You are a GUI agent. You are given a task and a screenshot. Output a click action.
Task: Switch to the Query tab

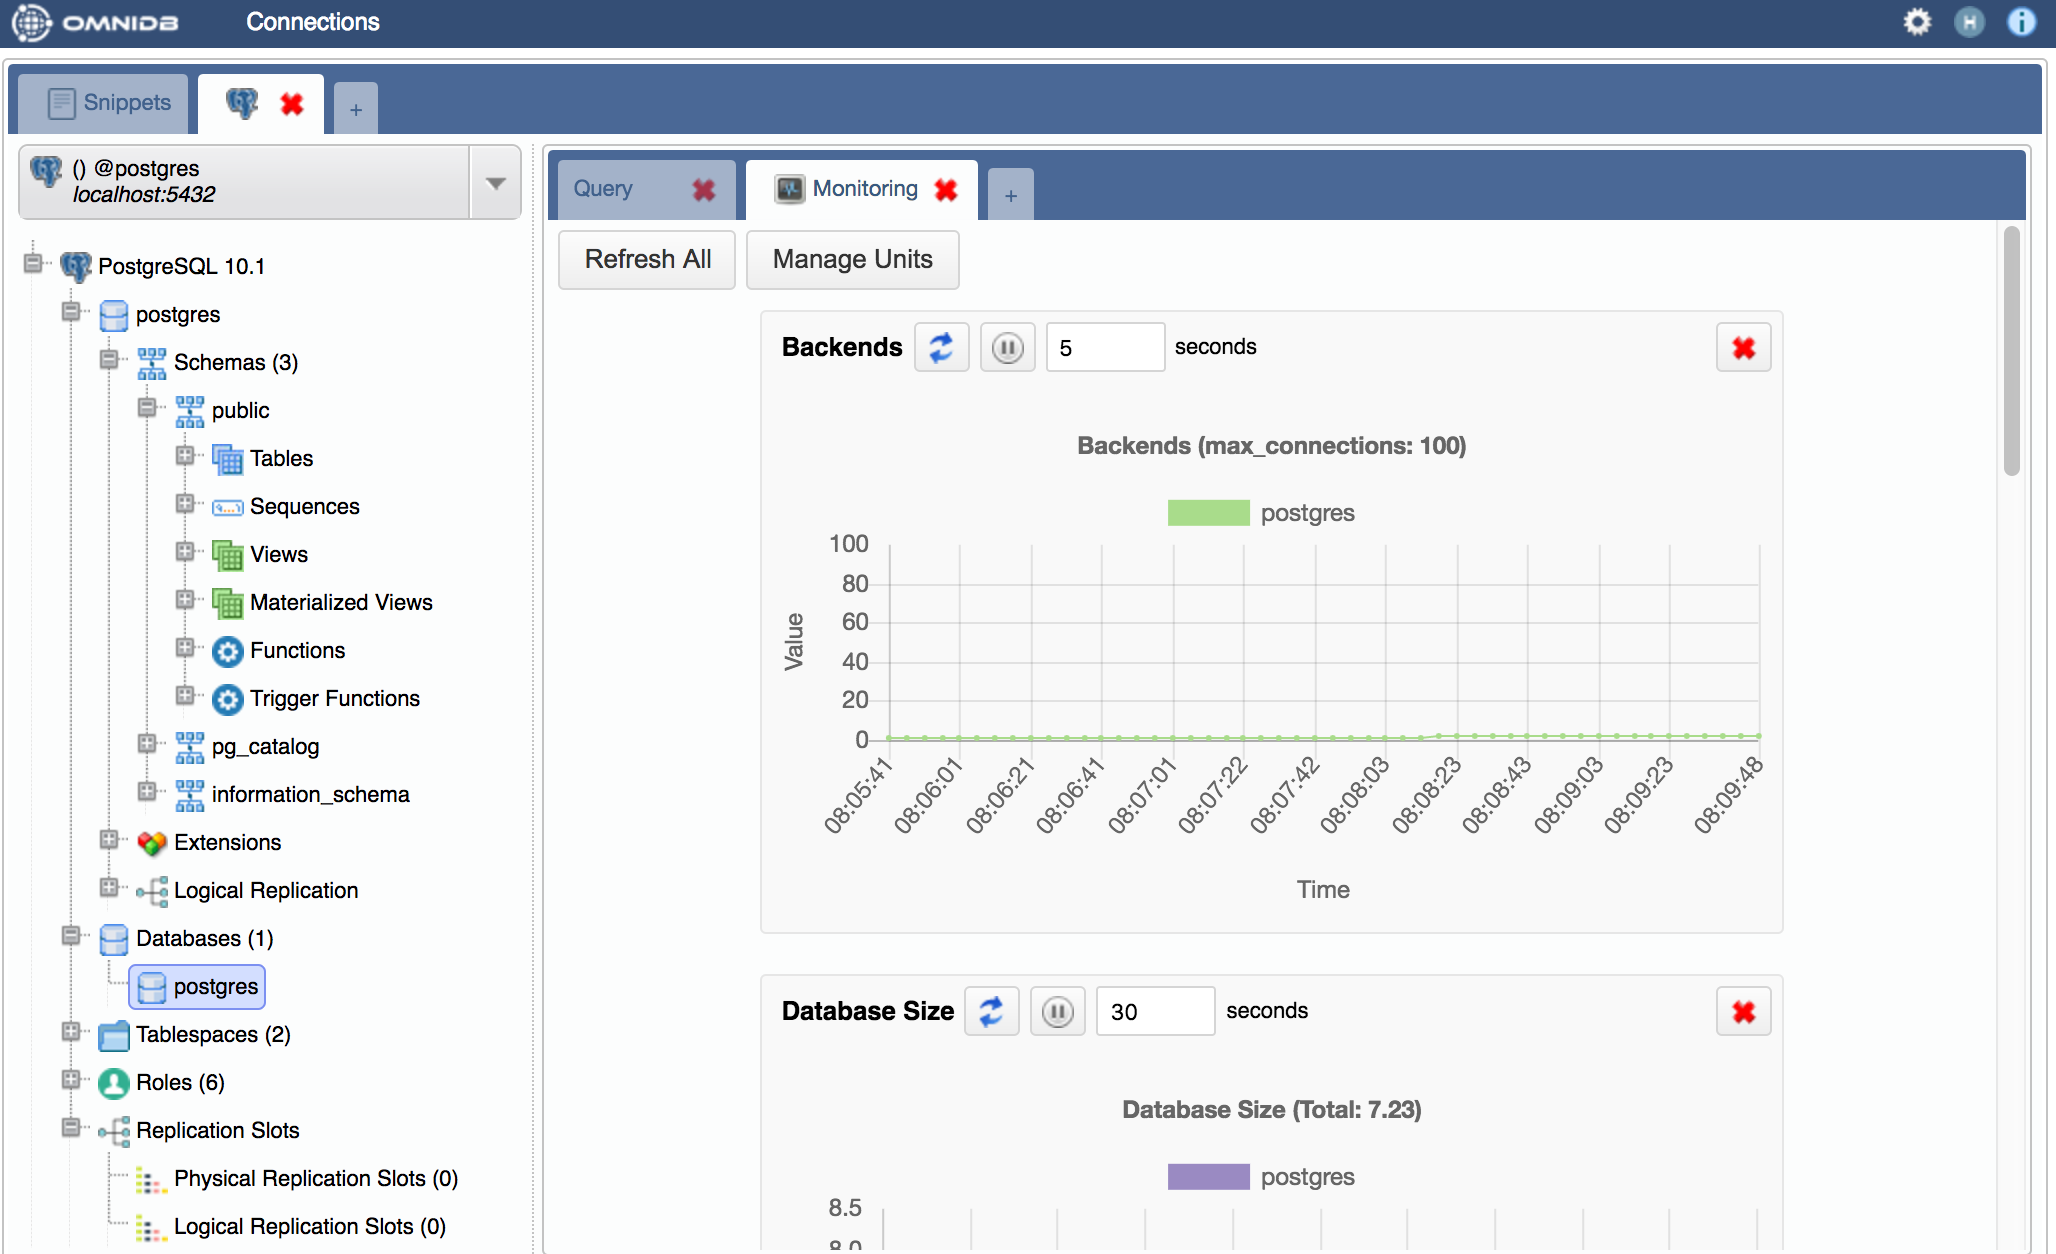pyautogui.click(x=603, y=188)
